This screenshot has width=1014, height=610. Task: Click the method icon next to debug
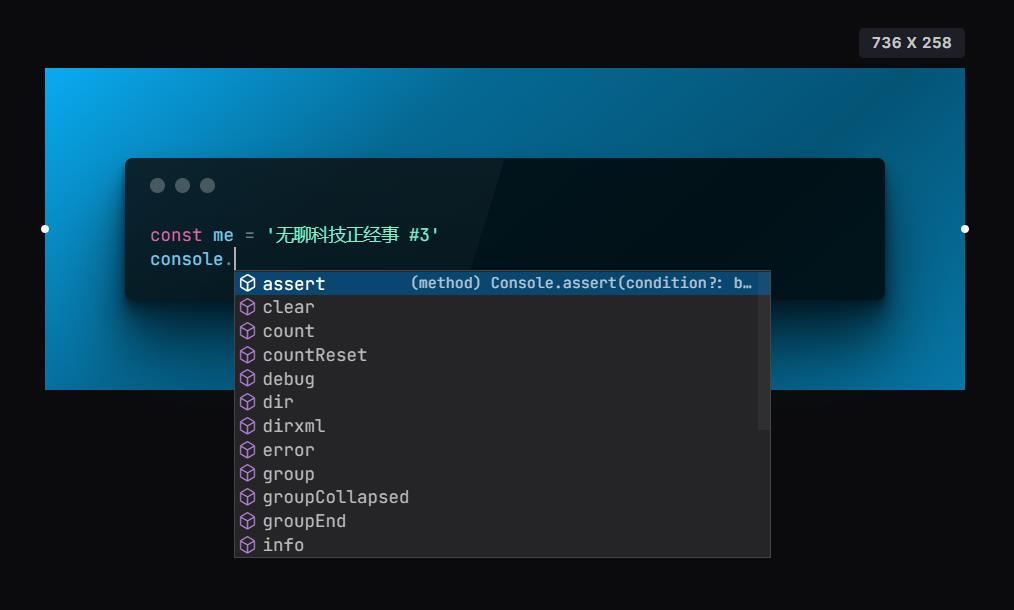248,378
